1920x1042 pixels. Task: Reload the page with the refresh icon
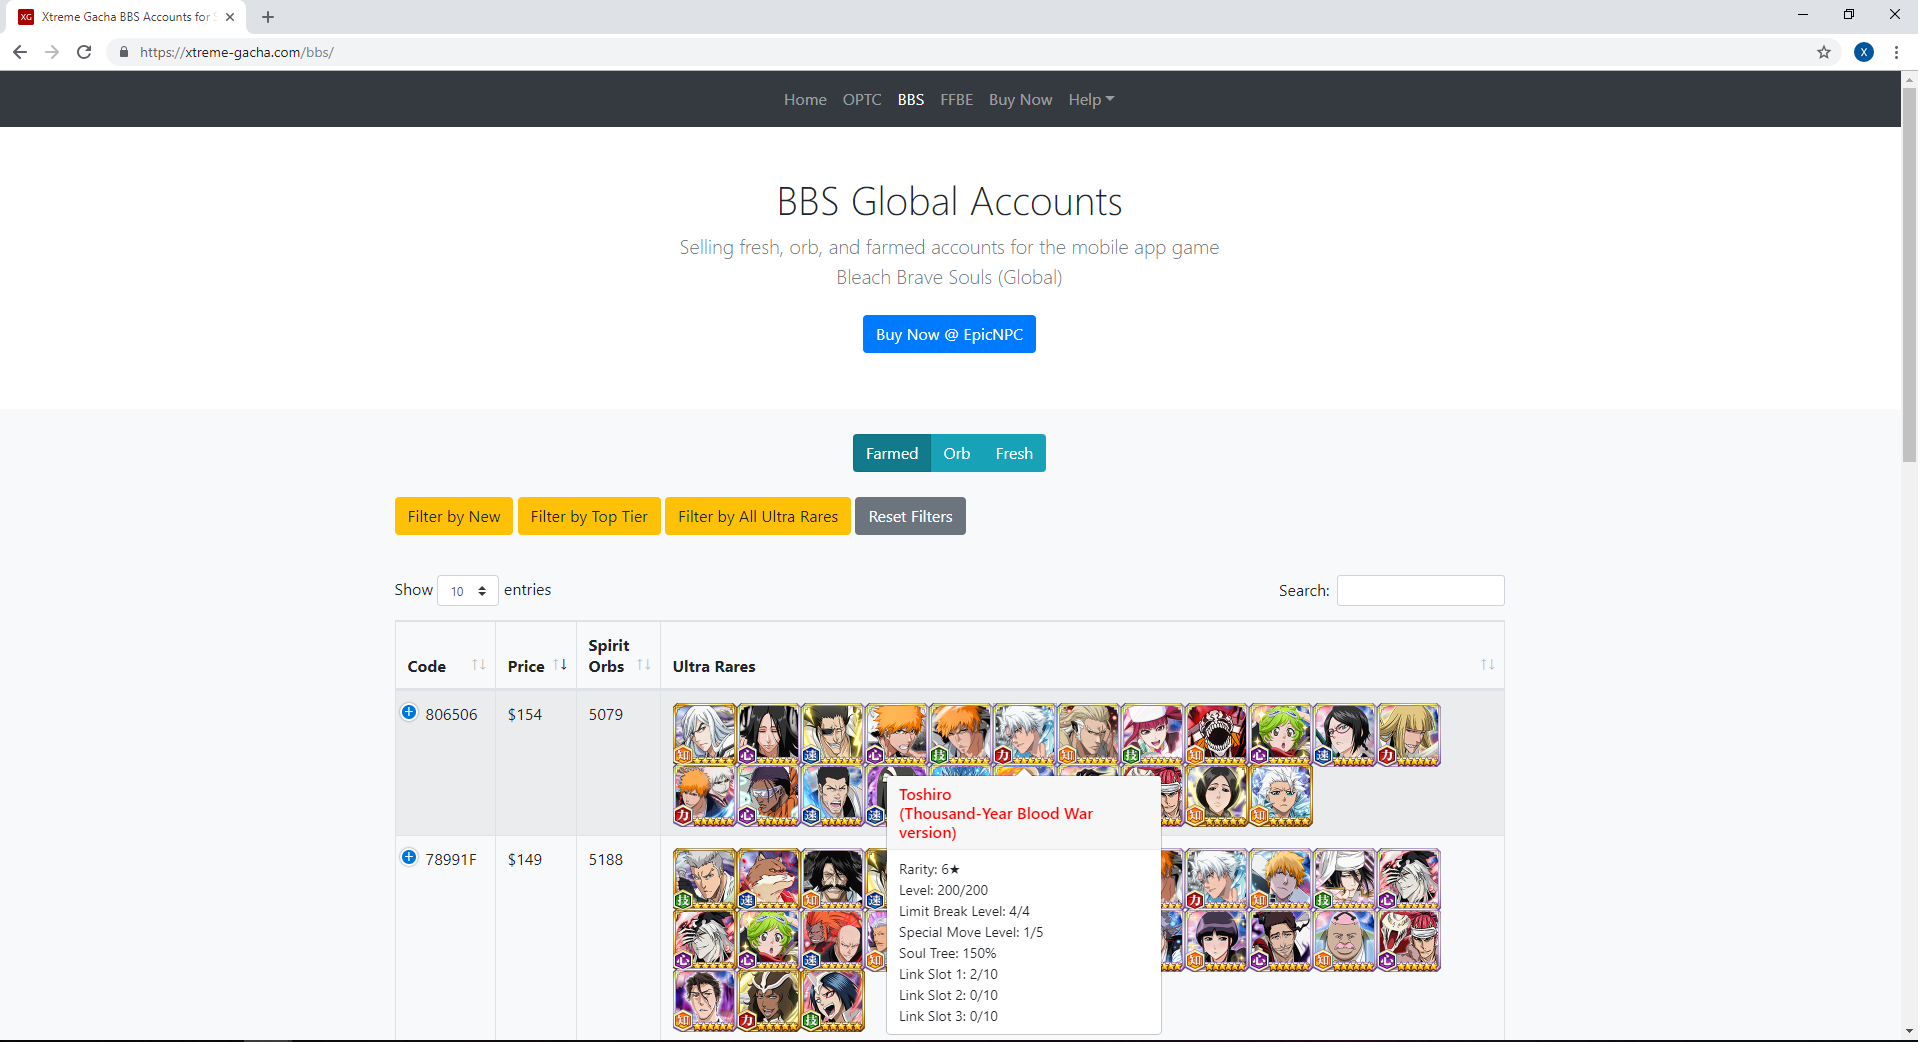tap(84, 52)
